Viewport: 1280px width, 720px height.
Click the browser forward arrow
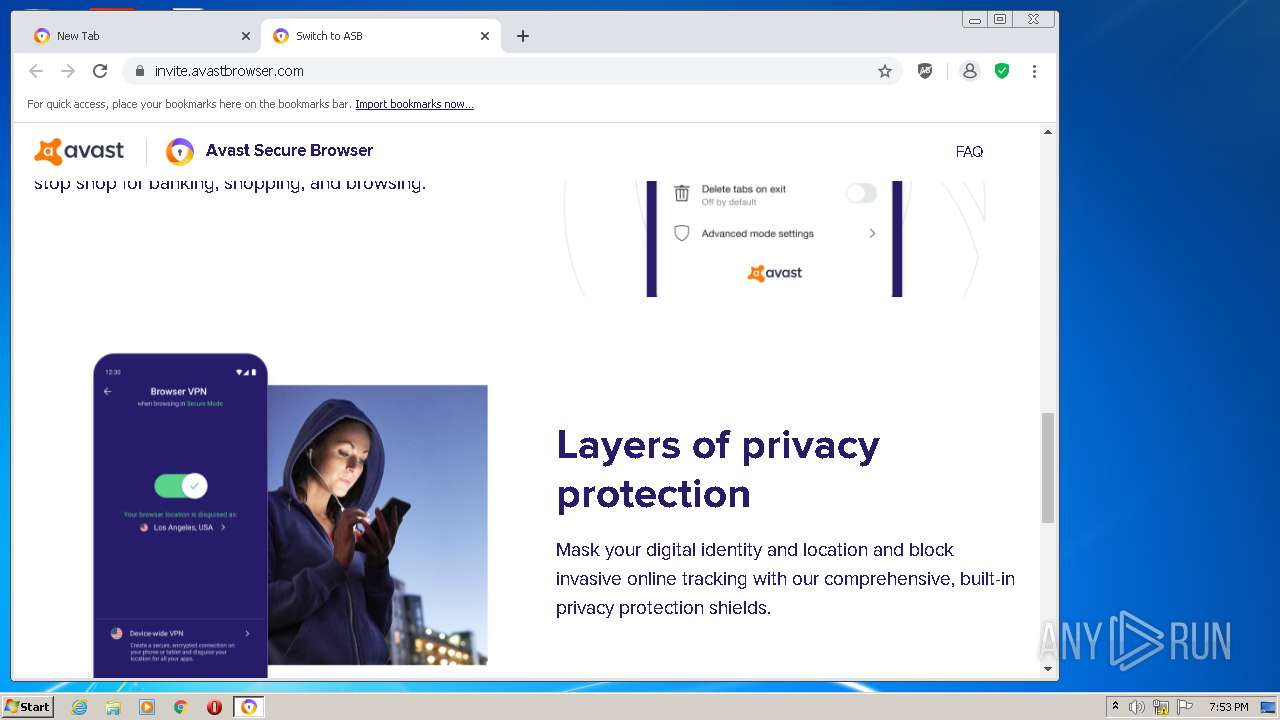[68, 71]
